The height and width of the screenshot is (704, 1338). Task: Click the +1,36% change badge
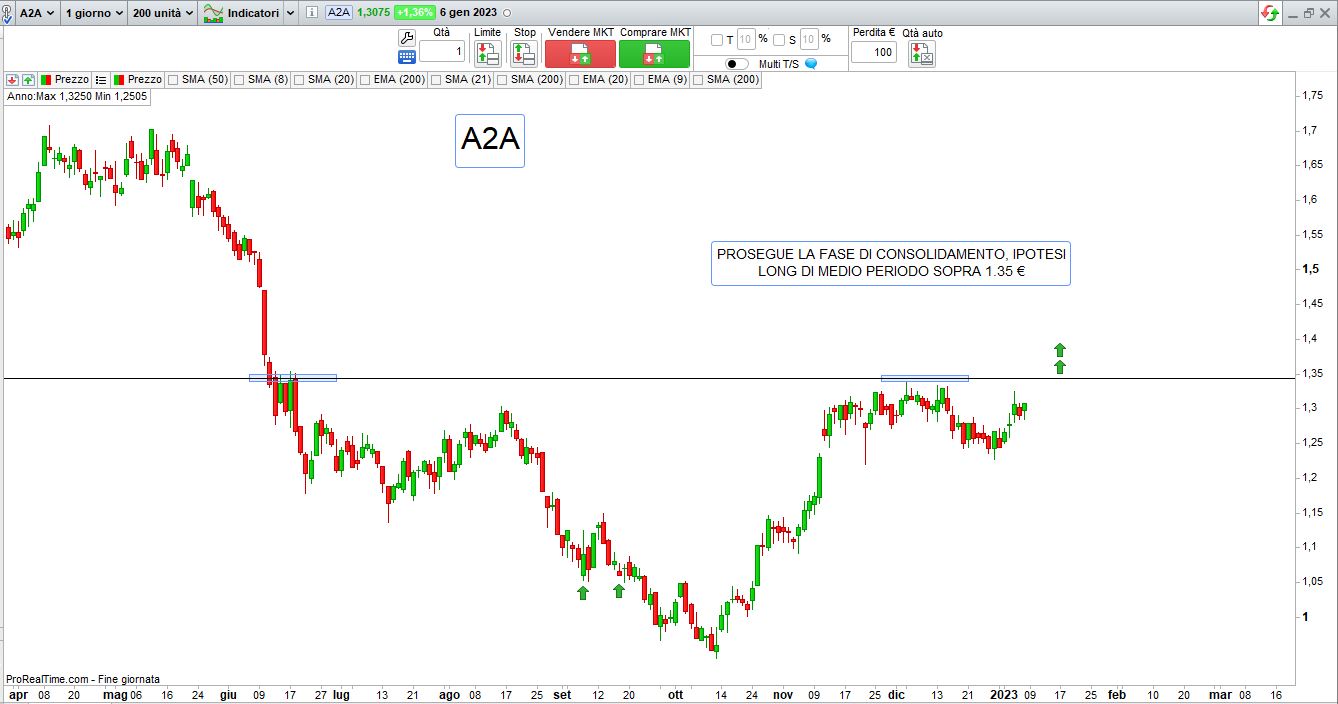[x=414, y=13]
